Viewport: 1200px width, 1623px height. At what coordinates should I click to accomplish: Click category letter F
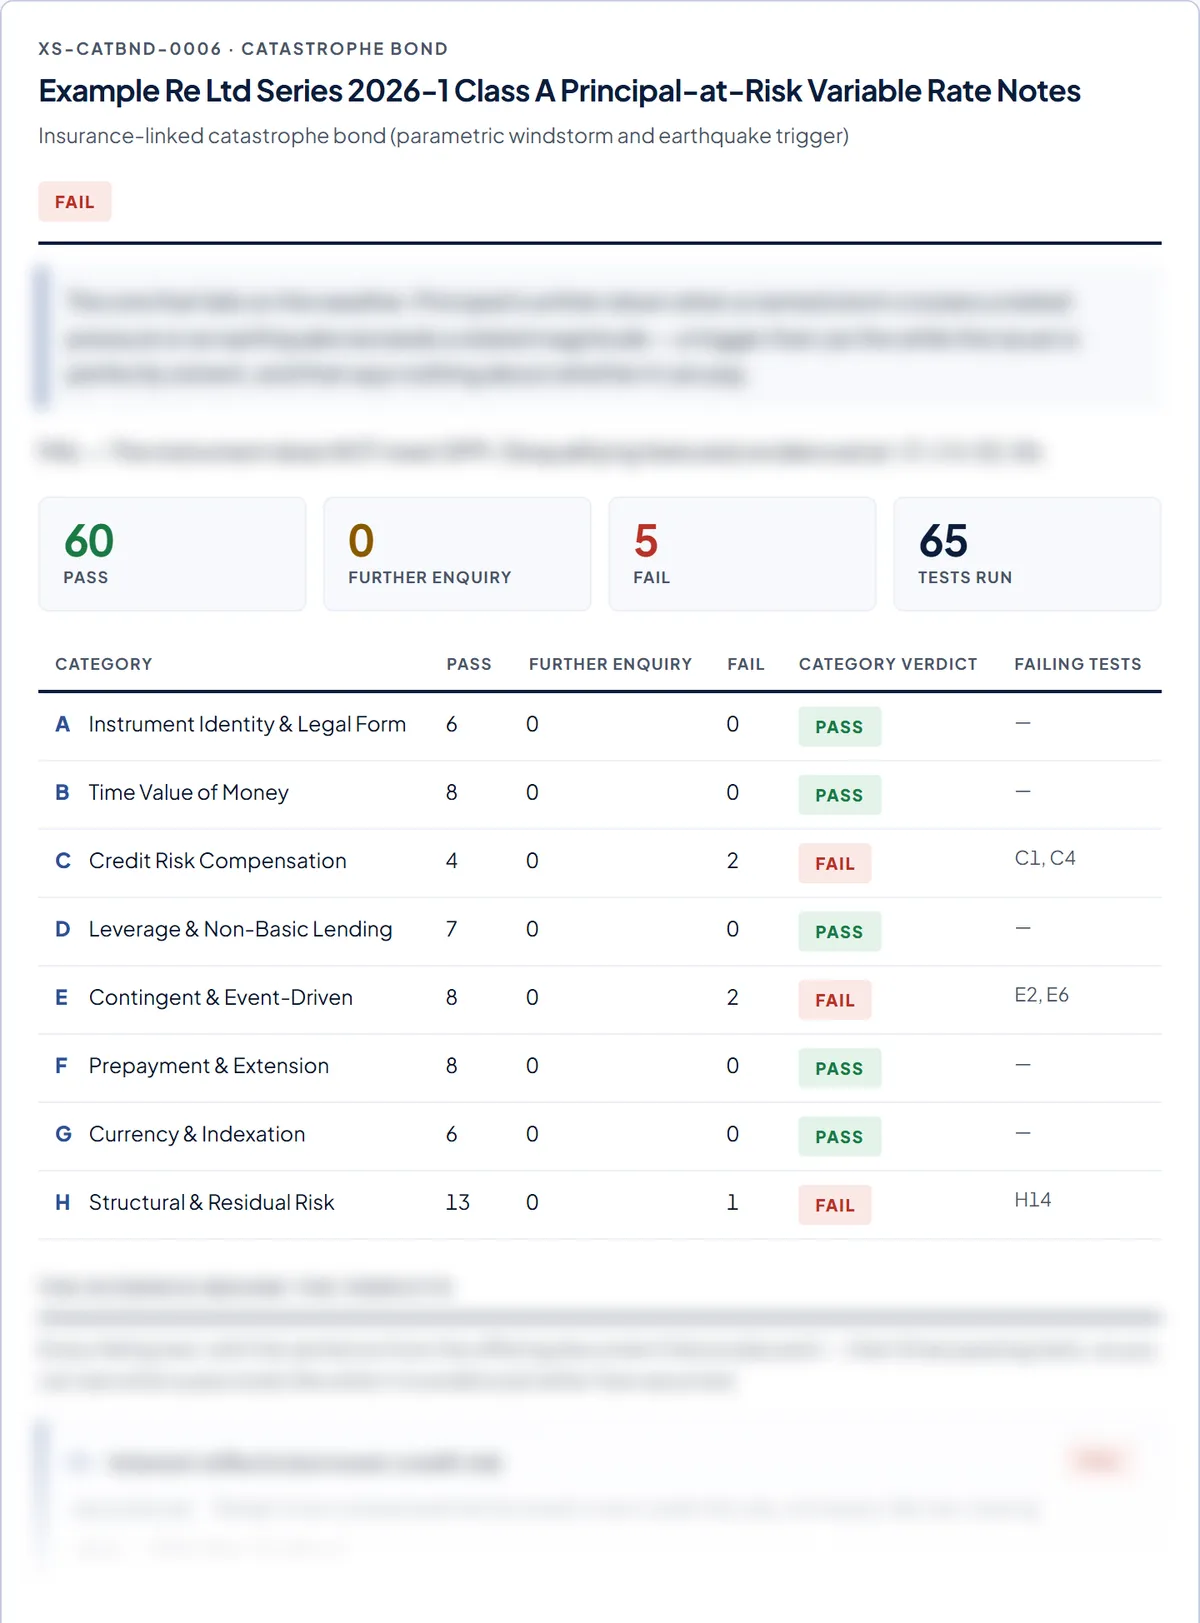tap(61, 1066)
